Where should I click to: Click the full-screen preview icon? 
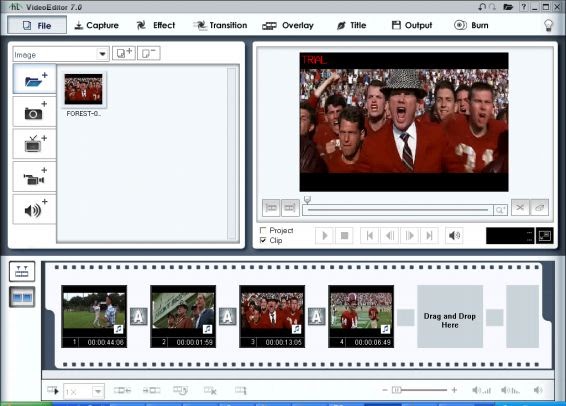[x=544, y=236]
